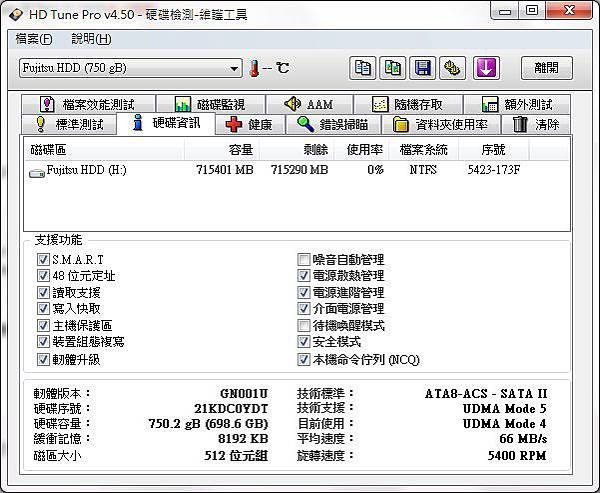This screenshot has height=493, width=600.
Task: Click the buffer value 8192 KB
Action: click(x=243, y=439)
